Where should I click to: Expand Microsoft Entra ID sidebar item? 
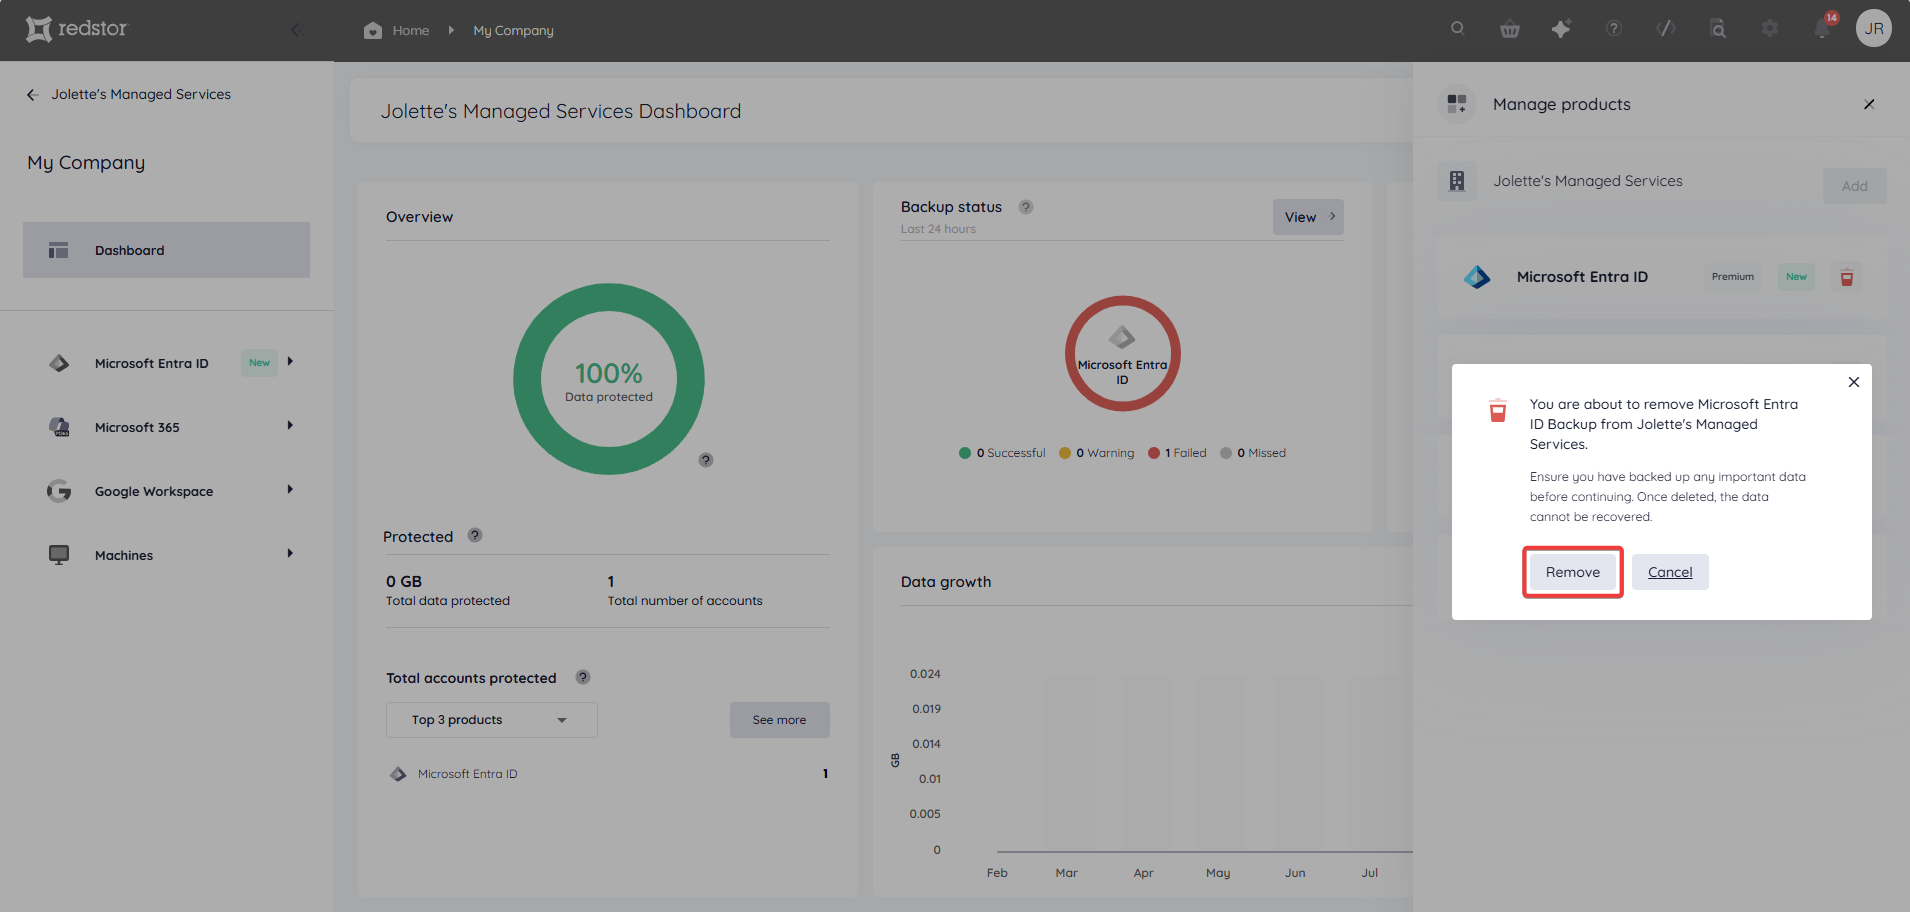[290, 362]
